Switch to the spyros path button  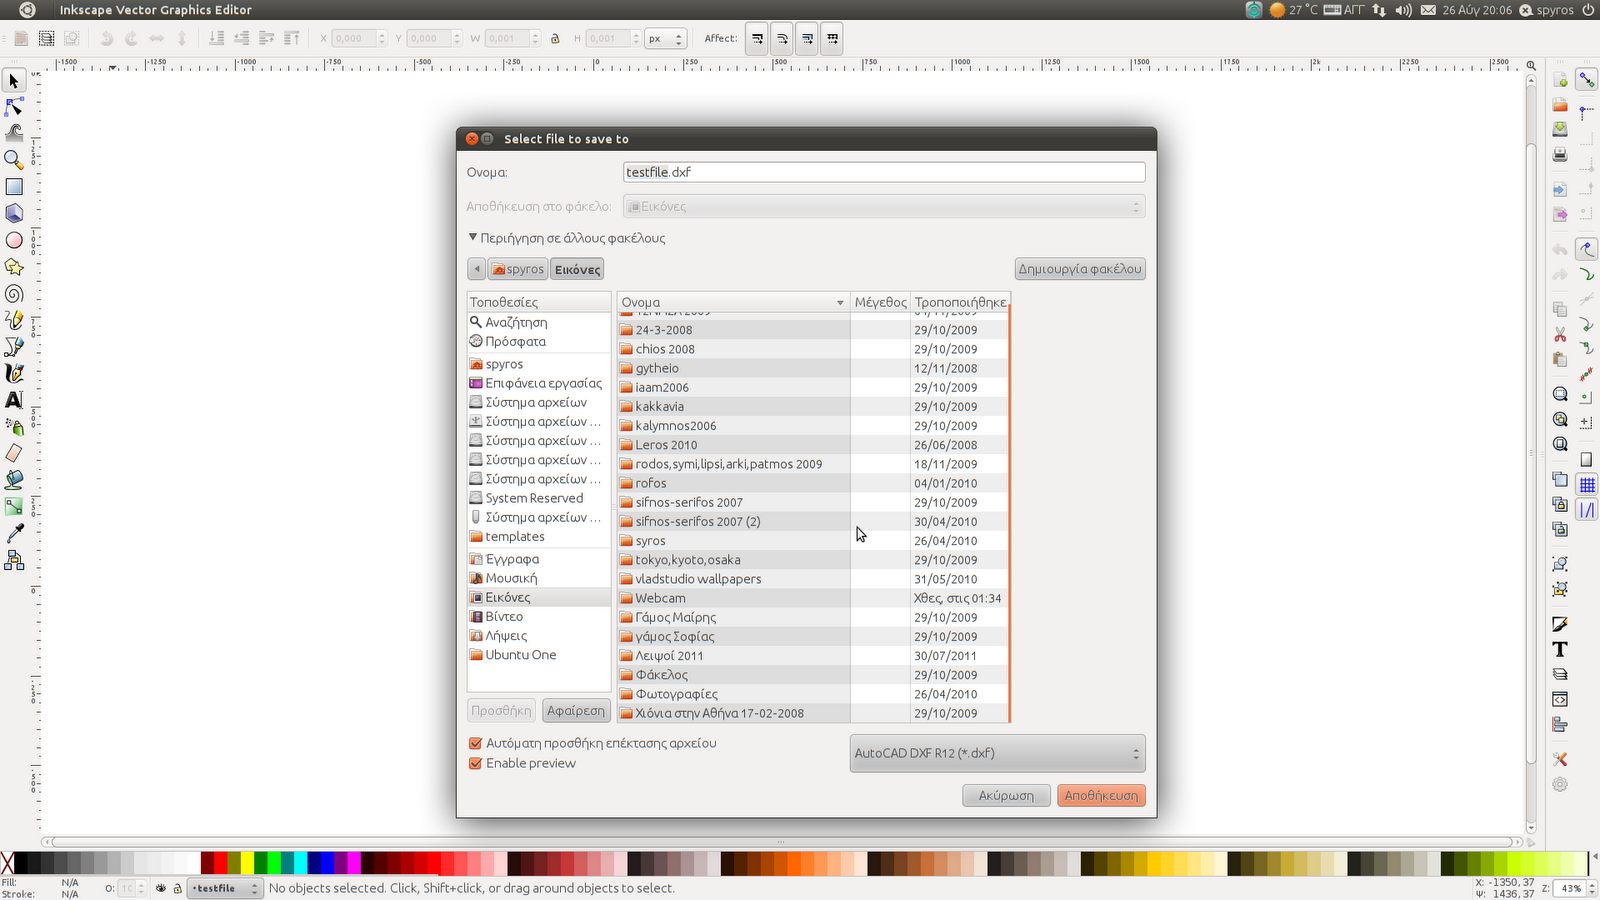(518, 269)
